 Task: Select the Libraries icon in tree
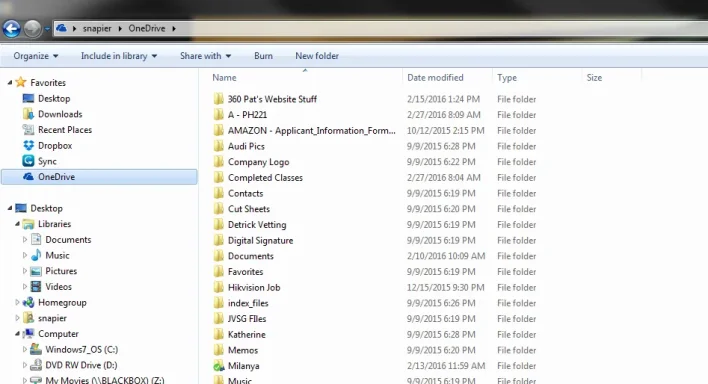(28, 224)
